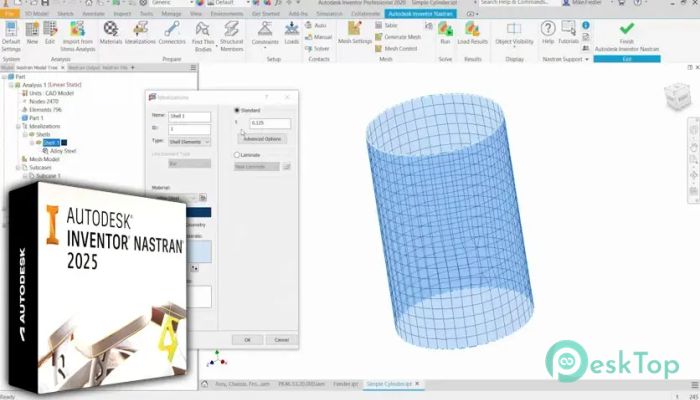Run the Nastran solver
The width and height of the screenshot is (700, 400).
click(445, 33)
